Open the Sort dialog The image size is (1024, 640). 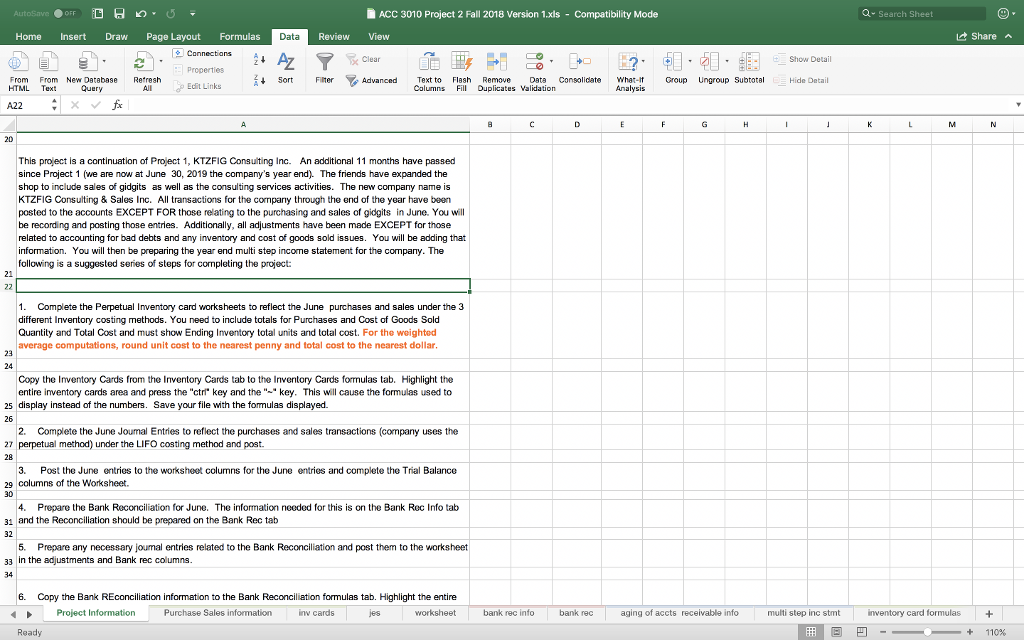coord(285,68)
